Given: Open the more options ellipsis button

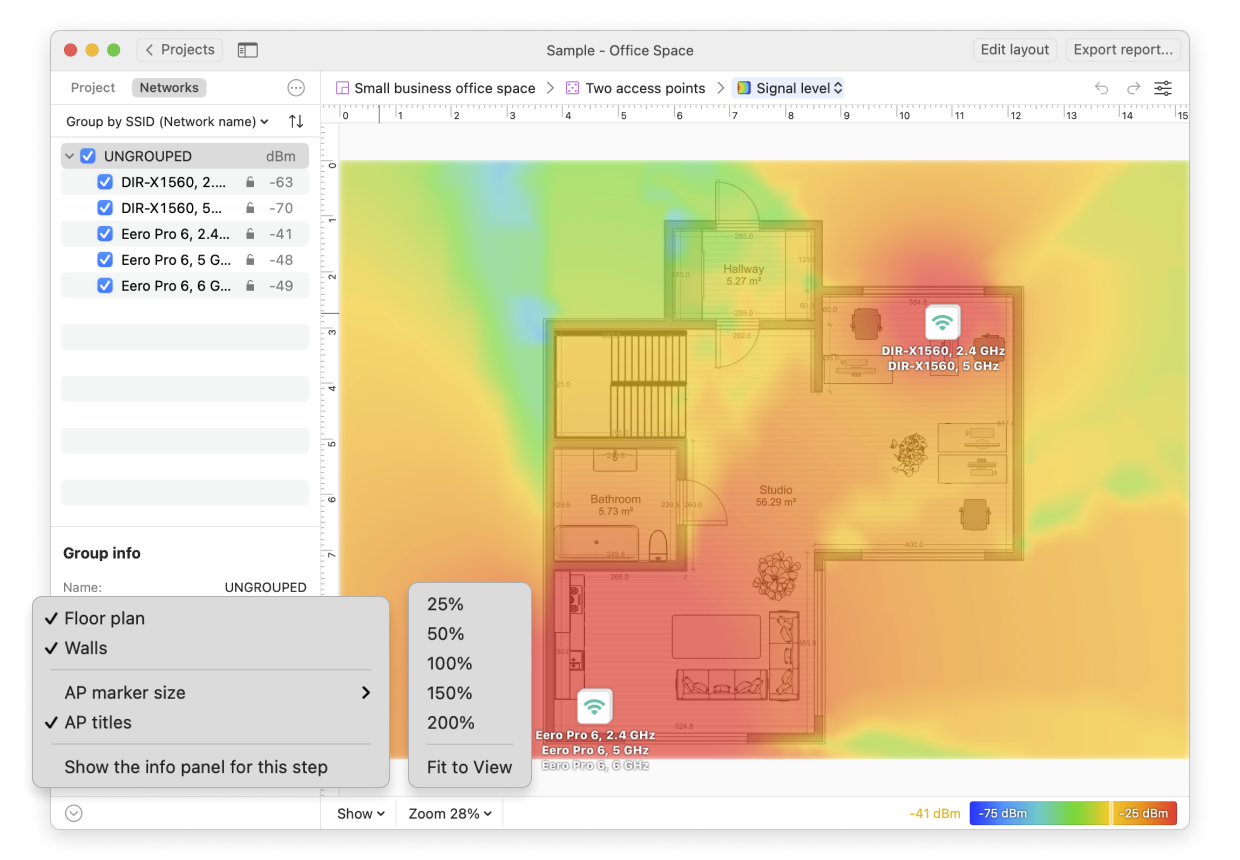Looking at the screenshot, I should (x=296, y=88).
